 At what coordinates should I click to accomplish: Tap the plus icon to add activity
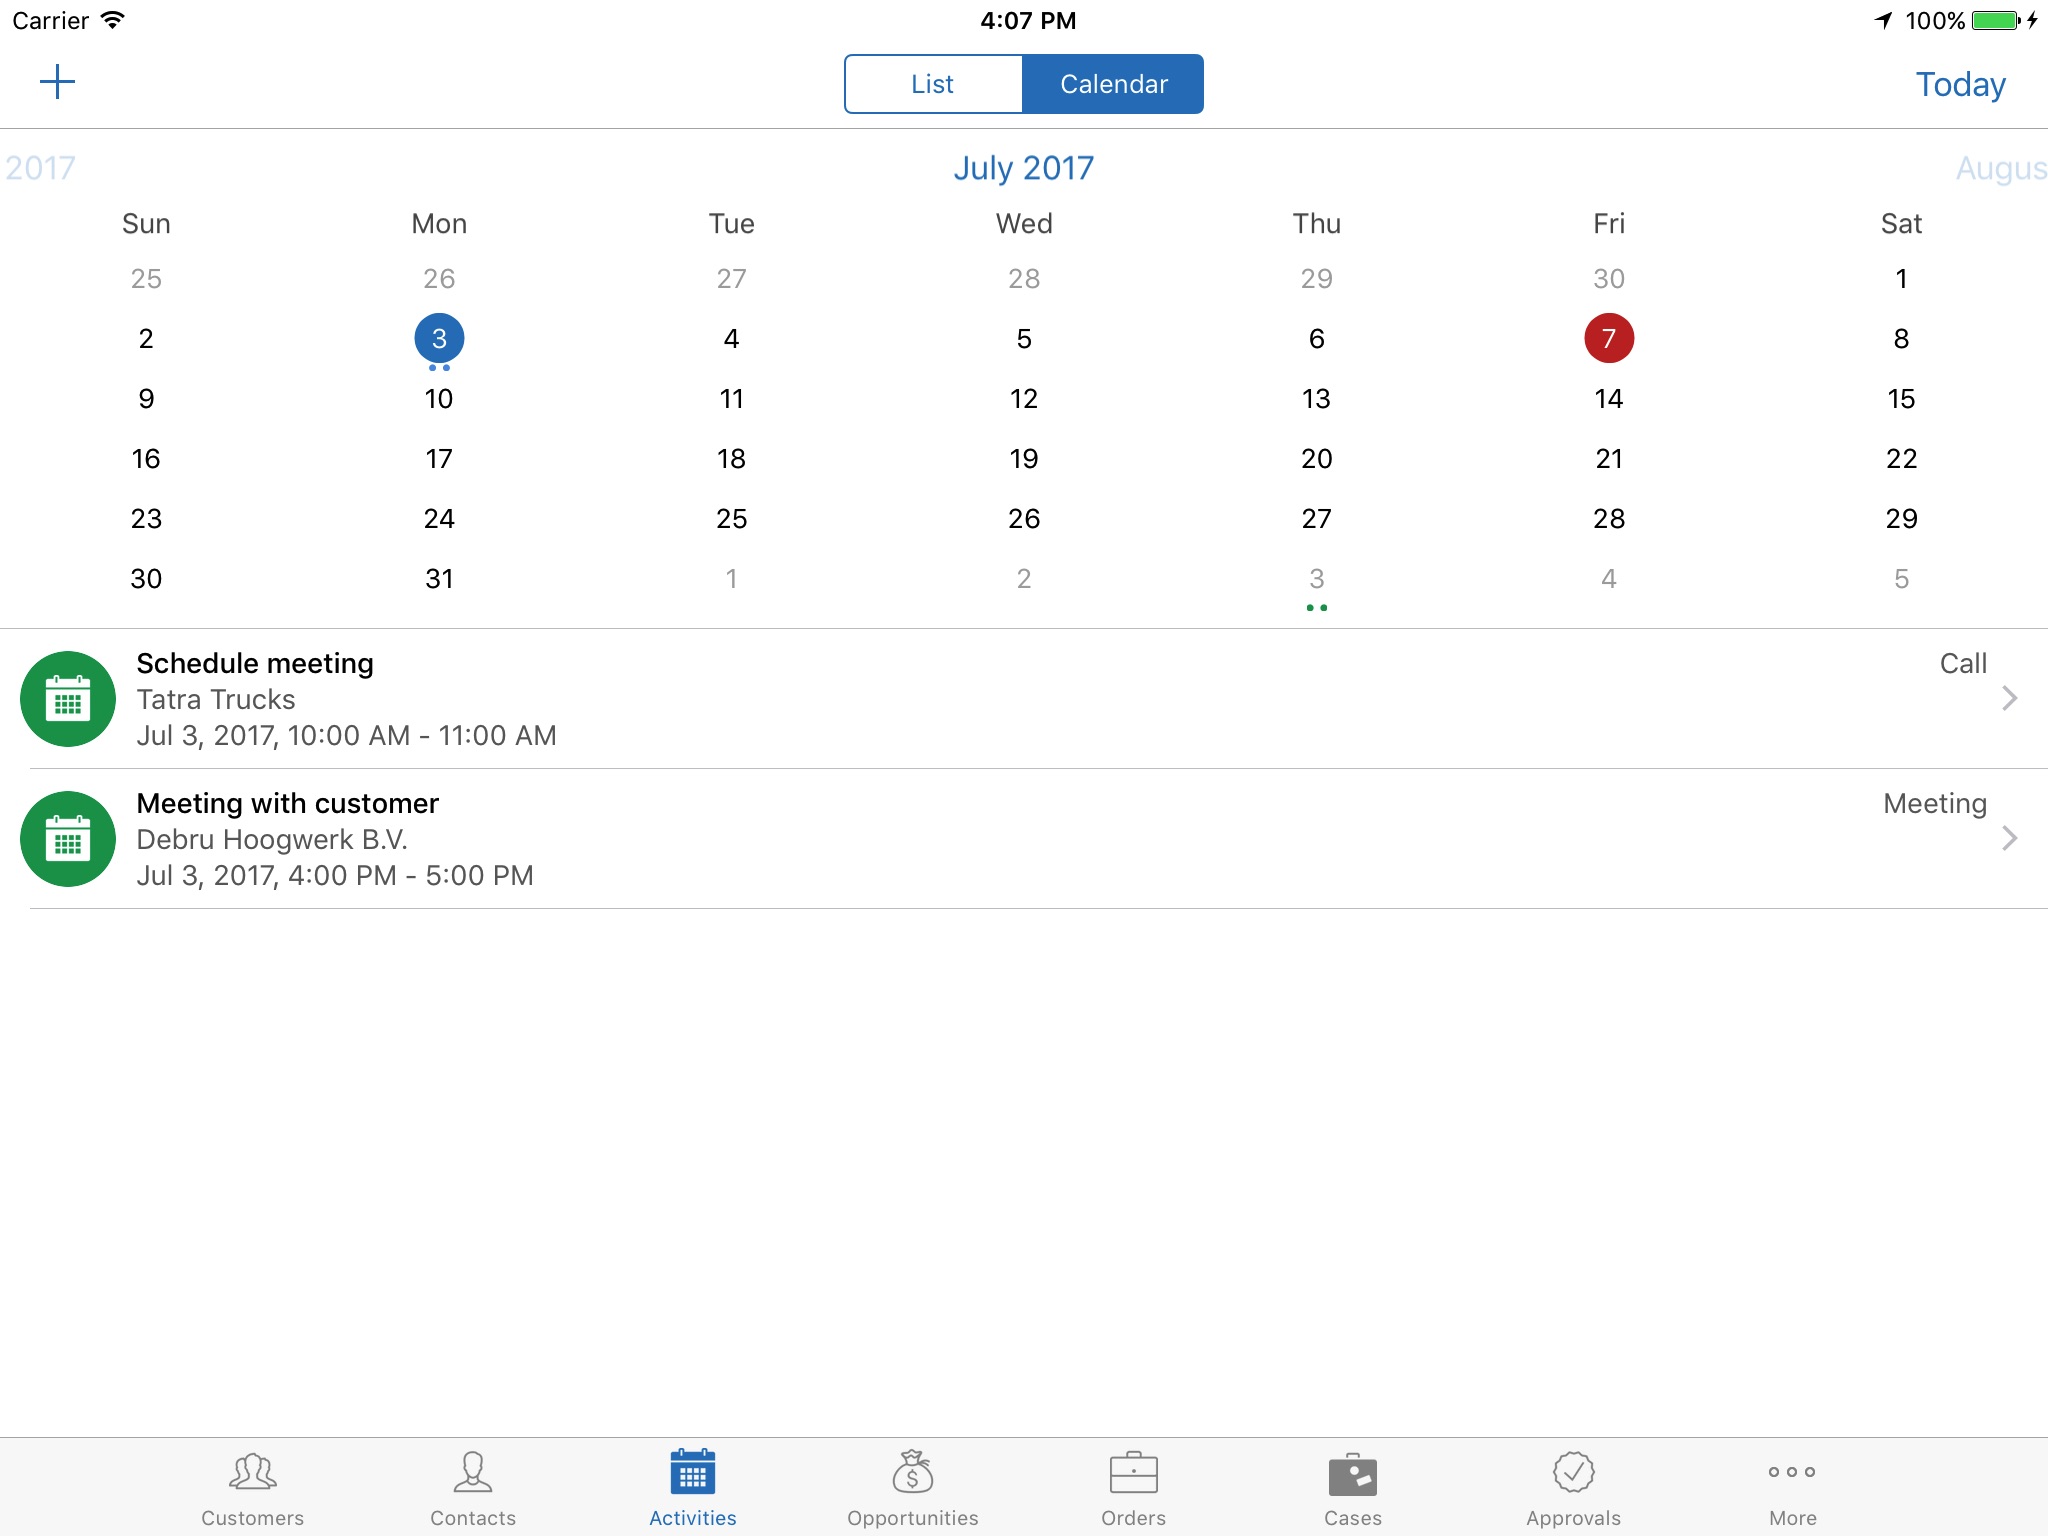57,82
